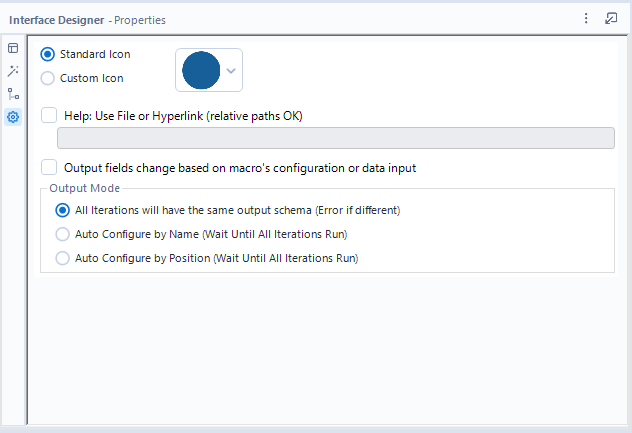Image resolution: width=632 pixels, height=433 pixels.
Task: Toggle Output fields change based on macro's configuration
Action: pyautogui.click(x=49, y=167)
